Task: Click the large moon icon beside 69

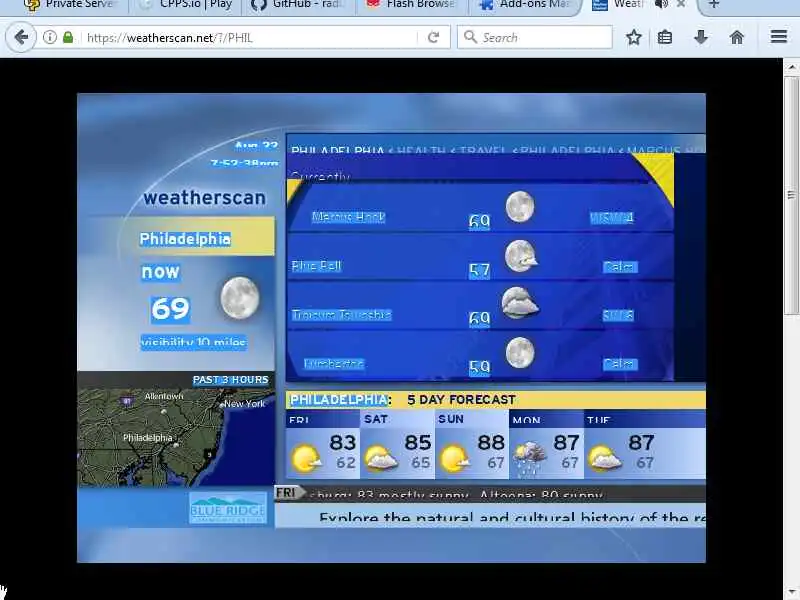Action: point(240,298)
